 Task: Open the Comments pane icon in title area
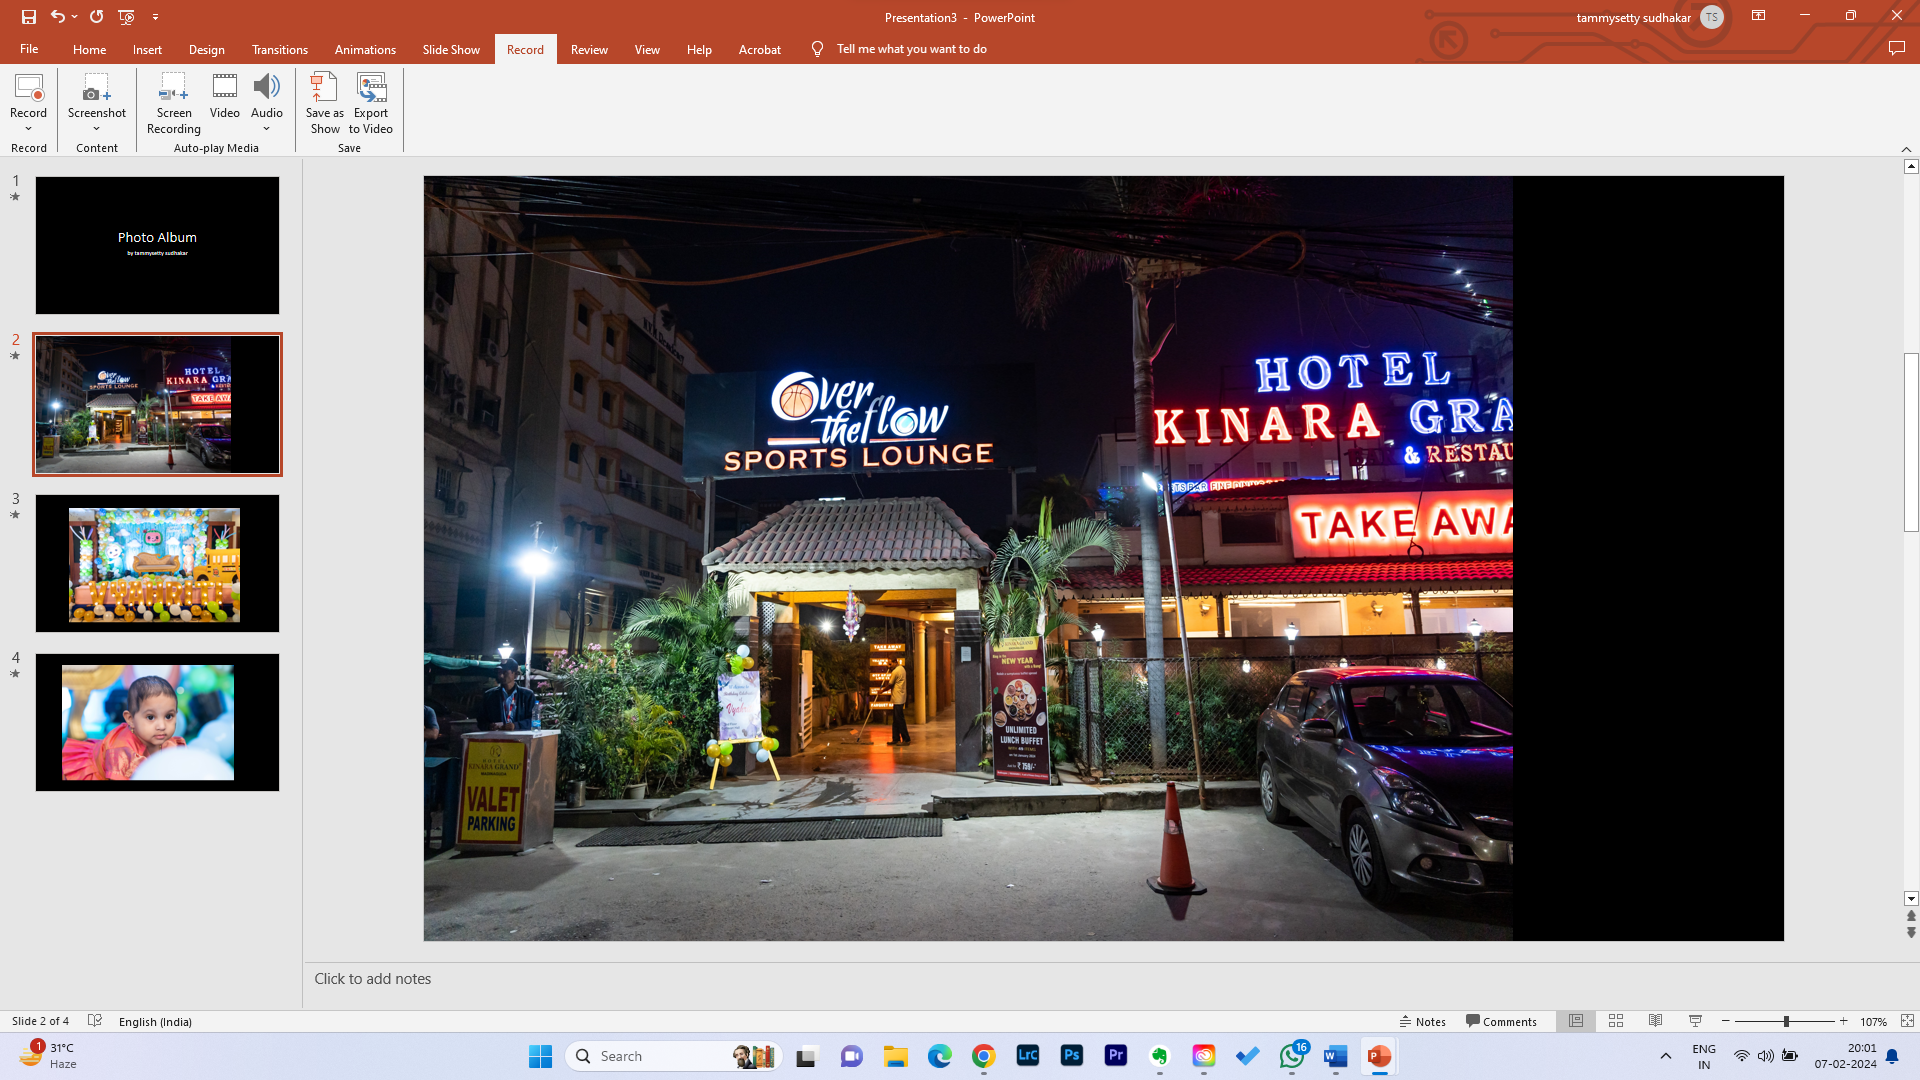pos(1896,48)
